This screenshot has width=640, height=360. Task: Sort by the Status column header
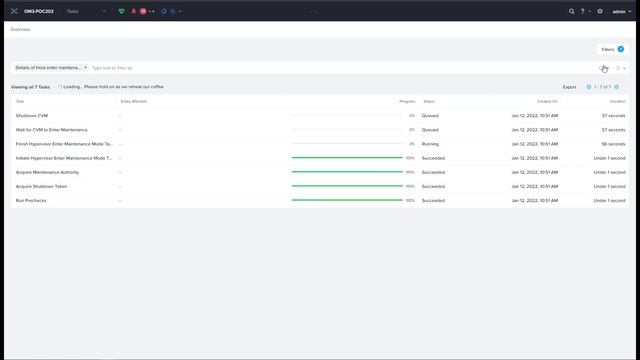[x=429, y=101]
